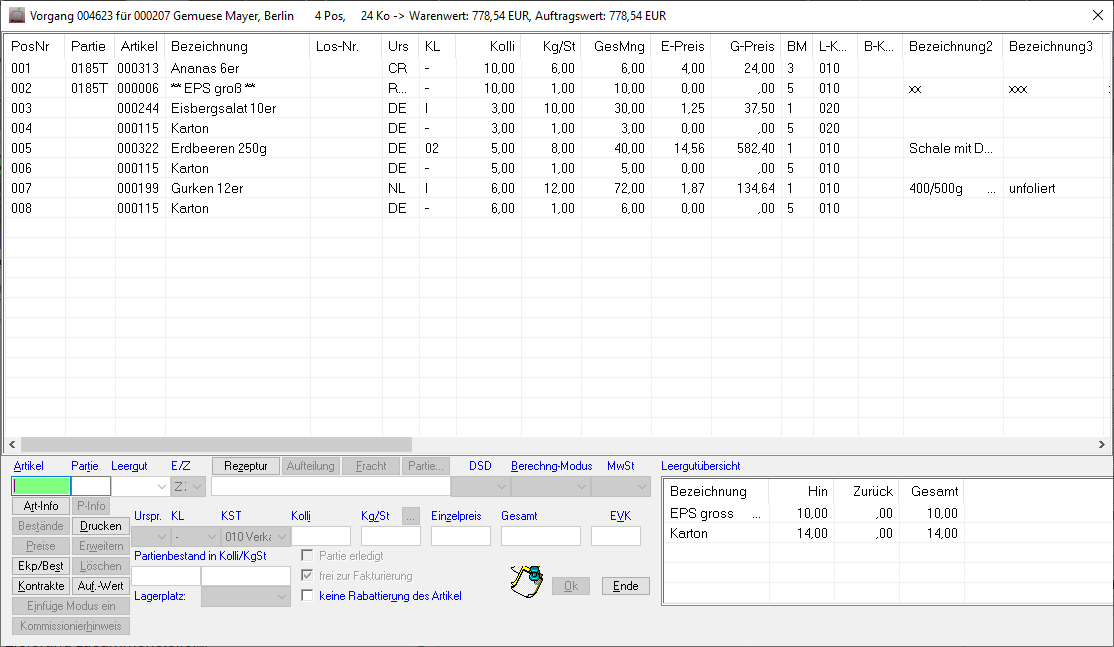Screen dimensions: 1114x647
Task: Click the Bezeichnung column header
Action: [237, 47]
